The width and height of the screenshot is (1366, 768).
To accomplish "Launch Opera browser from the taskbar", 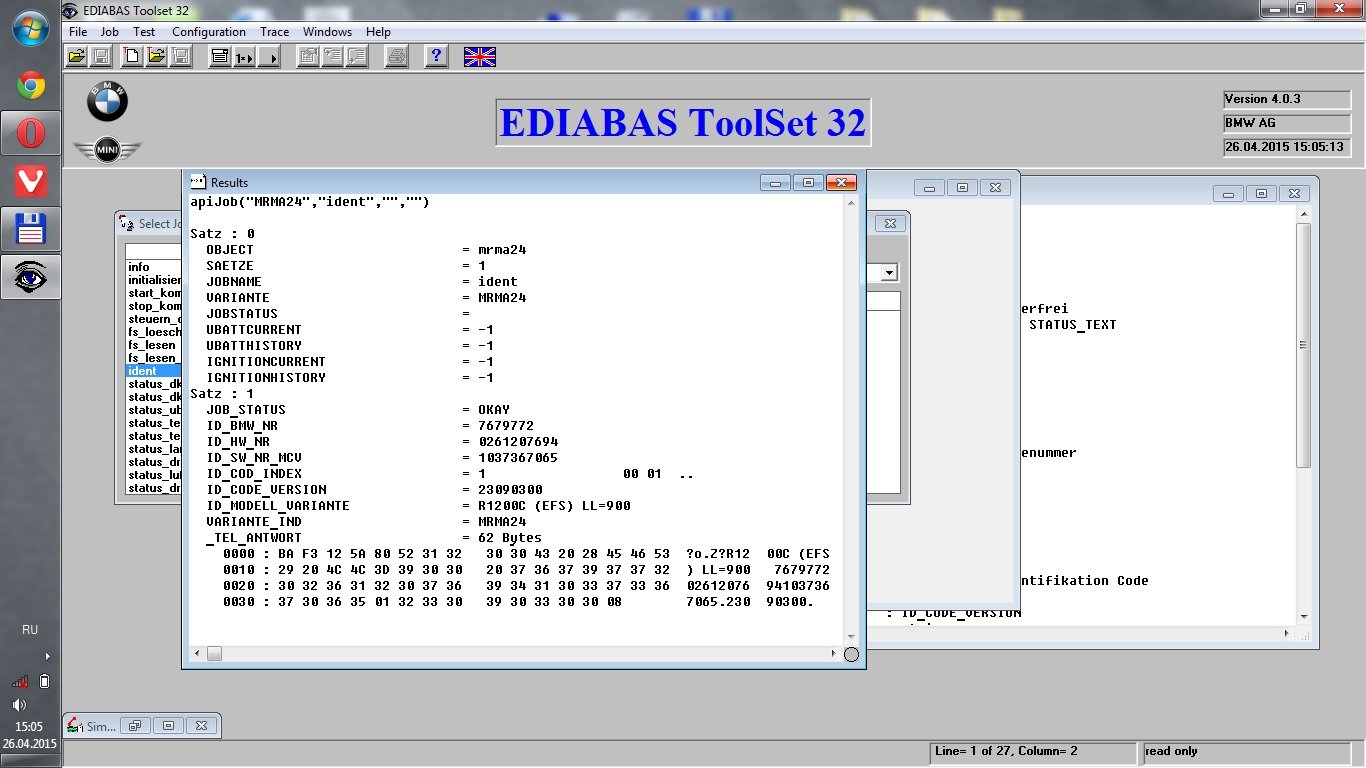I will pos(30,133).
